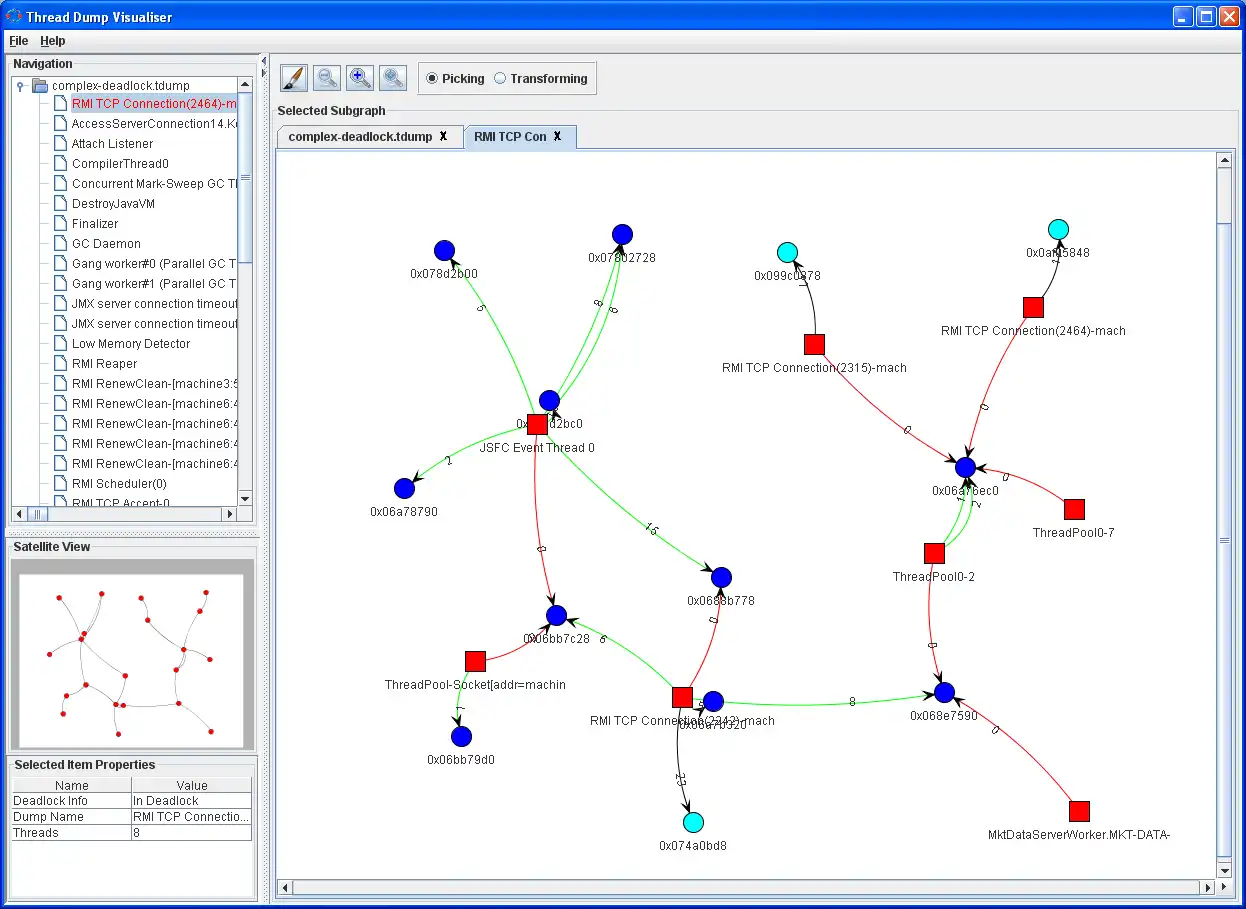1246x909 pixels.
Task: Click the Navigation horizontal scroll right arrow
Action: [230, 514]
